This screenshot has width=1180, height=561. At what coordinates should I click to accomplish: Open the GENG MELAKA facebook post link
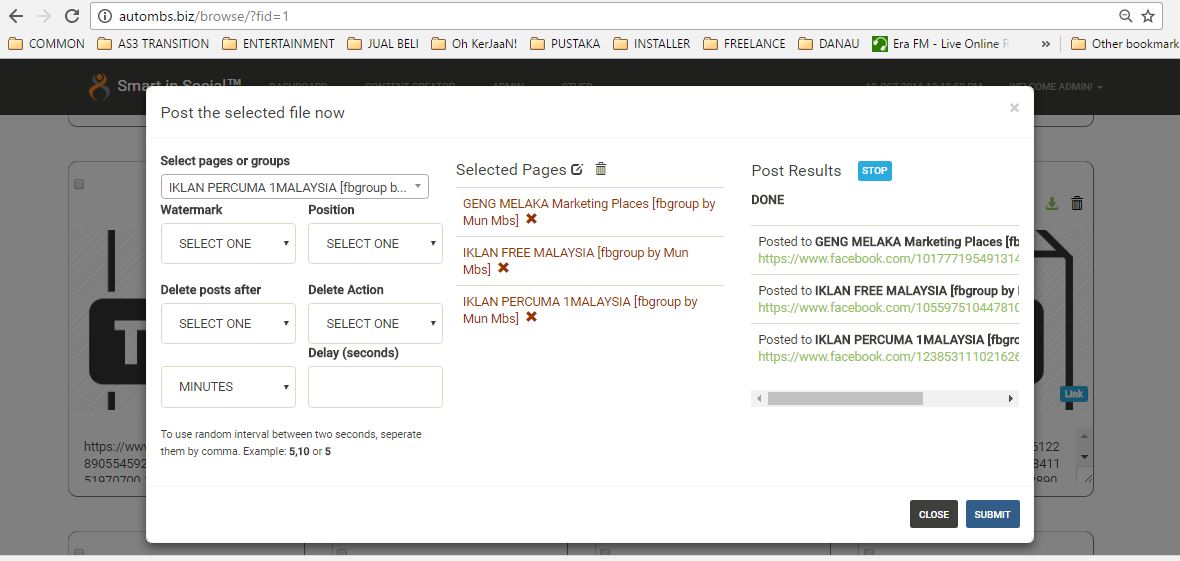pyautogui.click(x=888, y=258)
